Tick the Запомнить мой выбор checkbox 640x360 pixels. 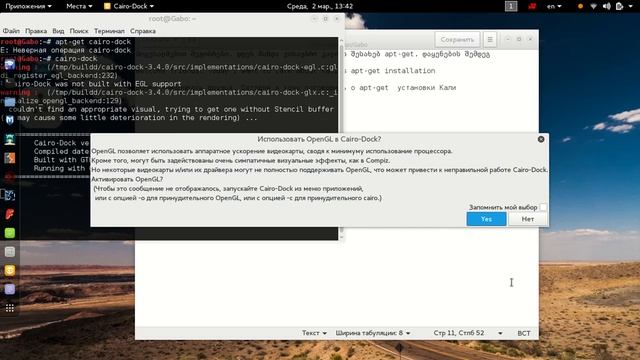point(543,207)
